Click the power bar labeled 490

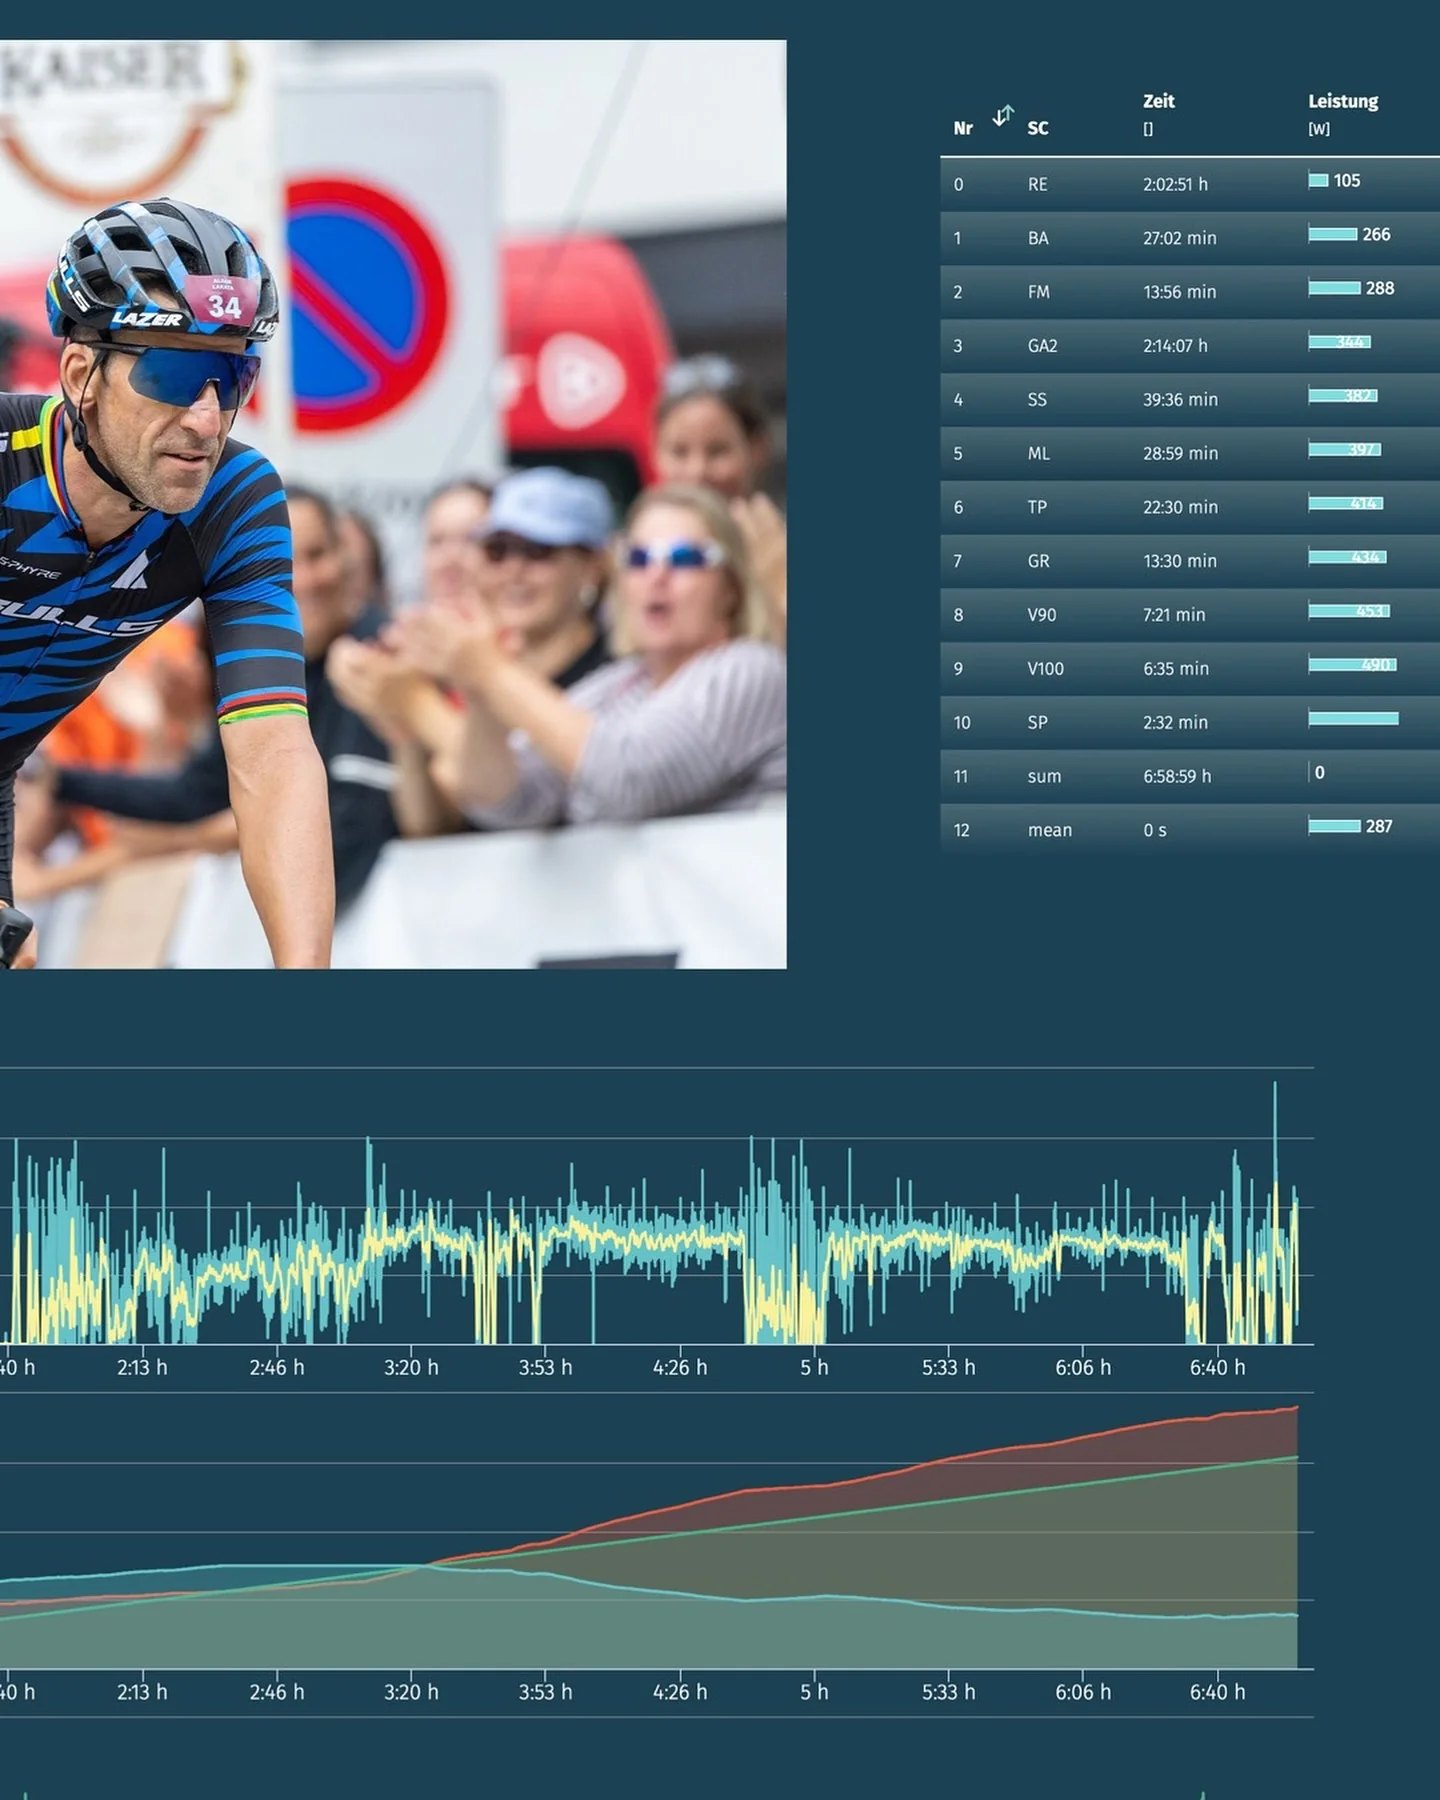(1353, 666)
